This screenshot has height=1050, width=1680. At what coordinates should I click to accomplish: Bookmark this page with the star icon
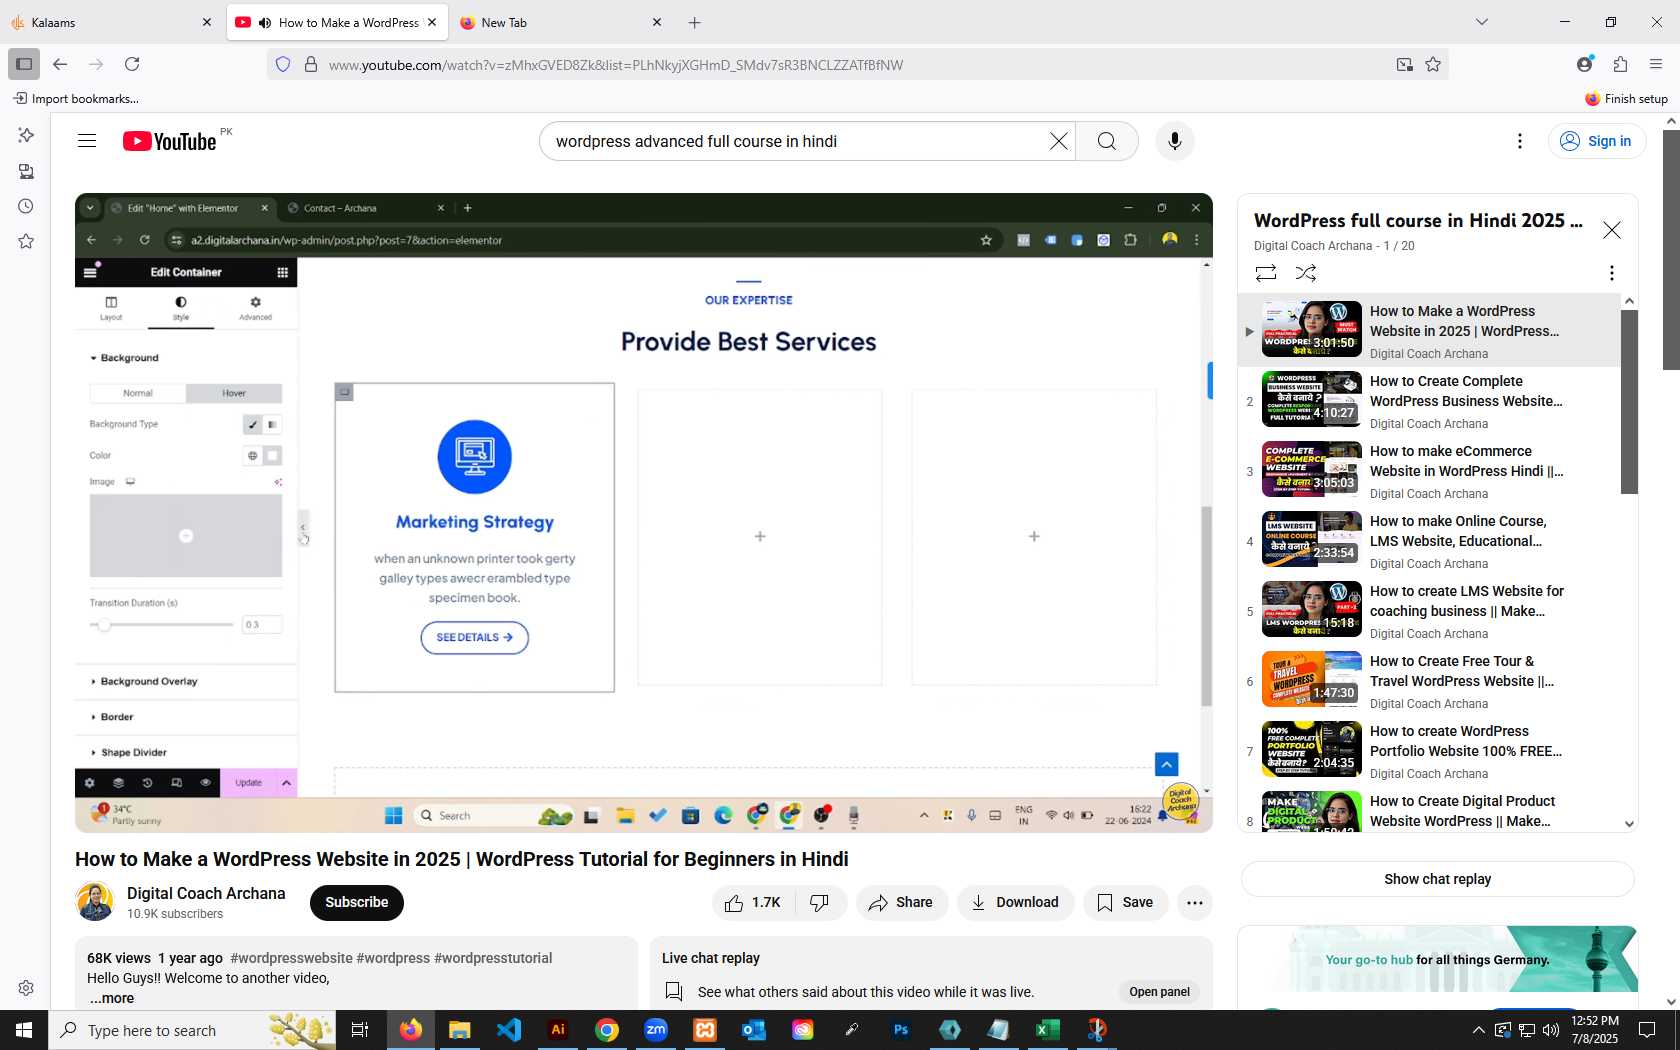[1433, 64]
